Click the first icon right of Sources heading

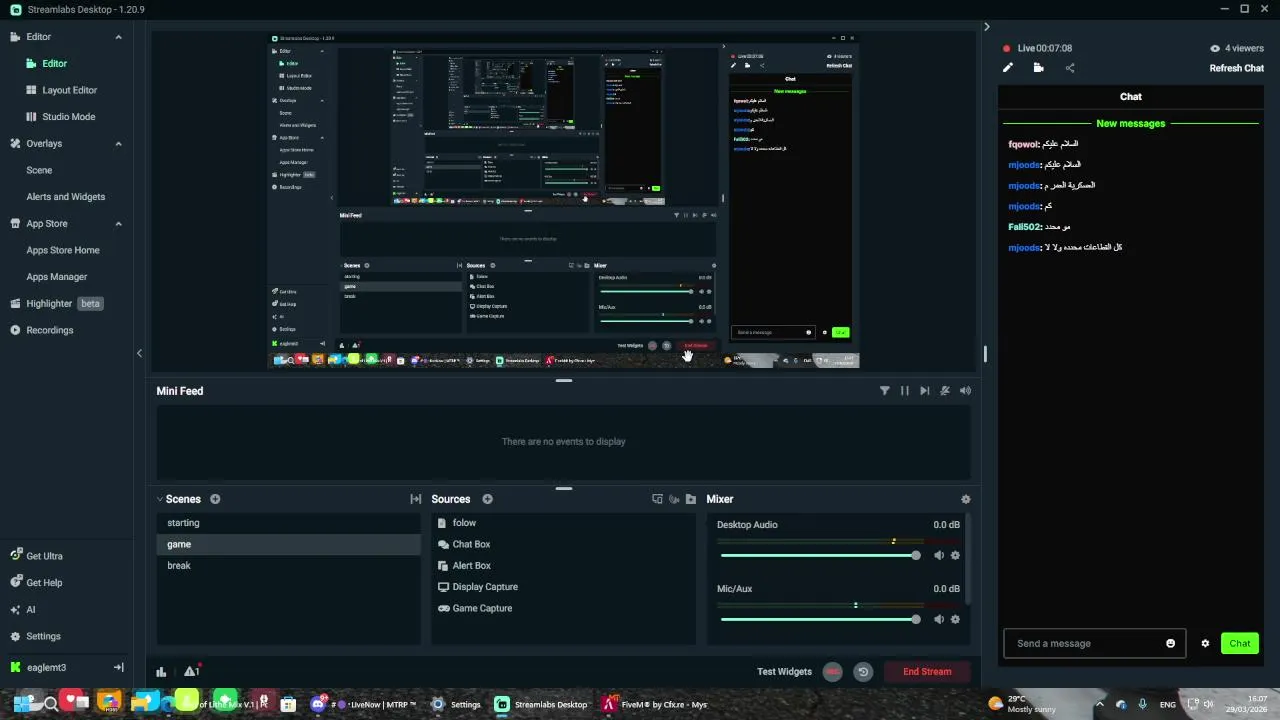click(657, 499)
